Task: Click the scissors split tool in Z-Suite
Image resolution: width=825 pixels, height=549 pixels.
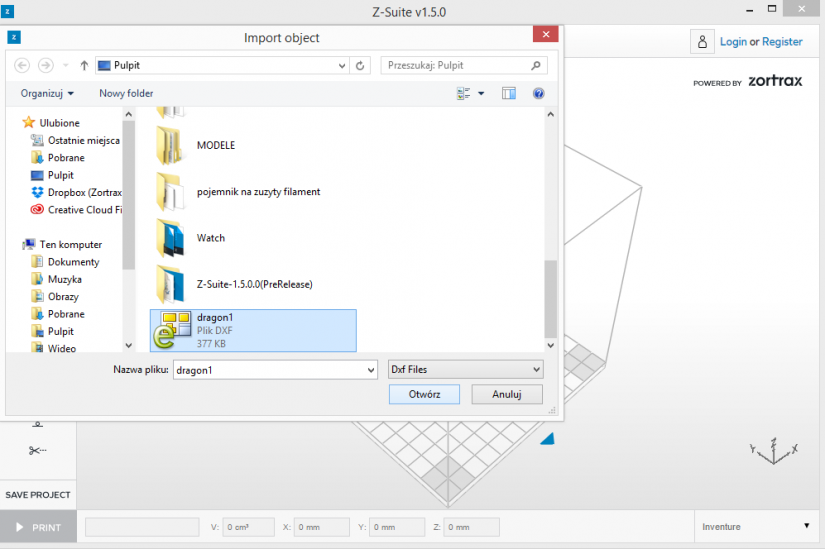Action: (x=37, y=450)
